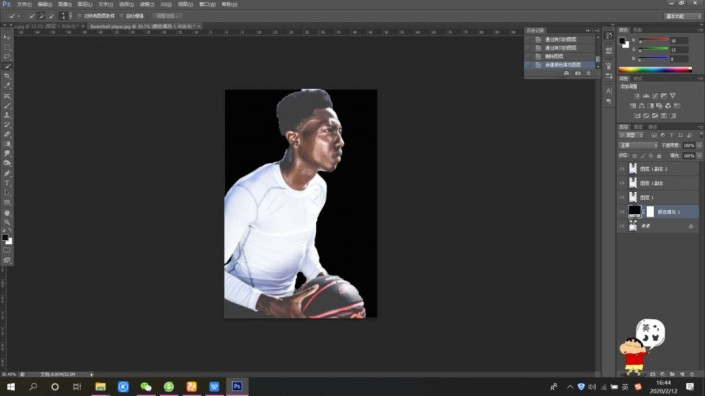Click lock position icon in Layers panel
The image size is (705, 396).
[651, 156]
